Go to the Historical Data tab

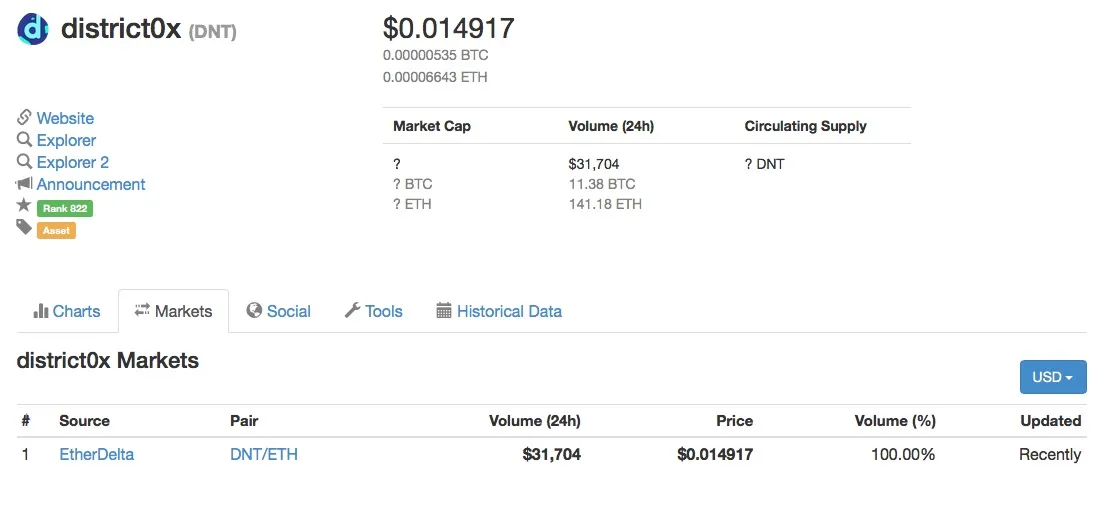click(x=499, y=311)
